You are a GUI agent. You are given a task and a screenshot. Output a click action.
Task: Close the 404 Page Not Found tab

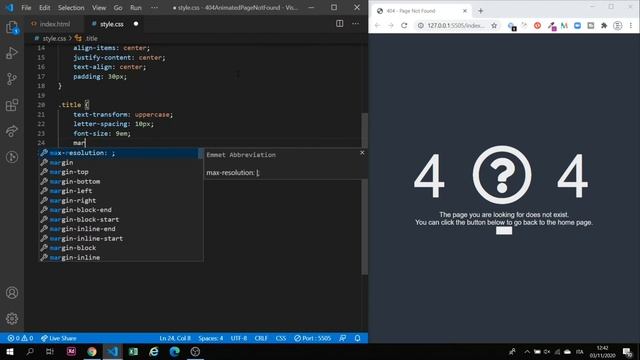(464, 11)
